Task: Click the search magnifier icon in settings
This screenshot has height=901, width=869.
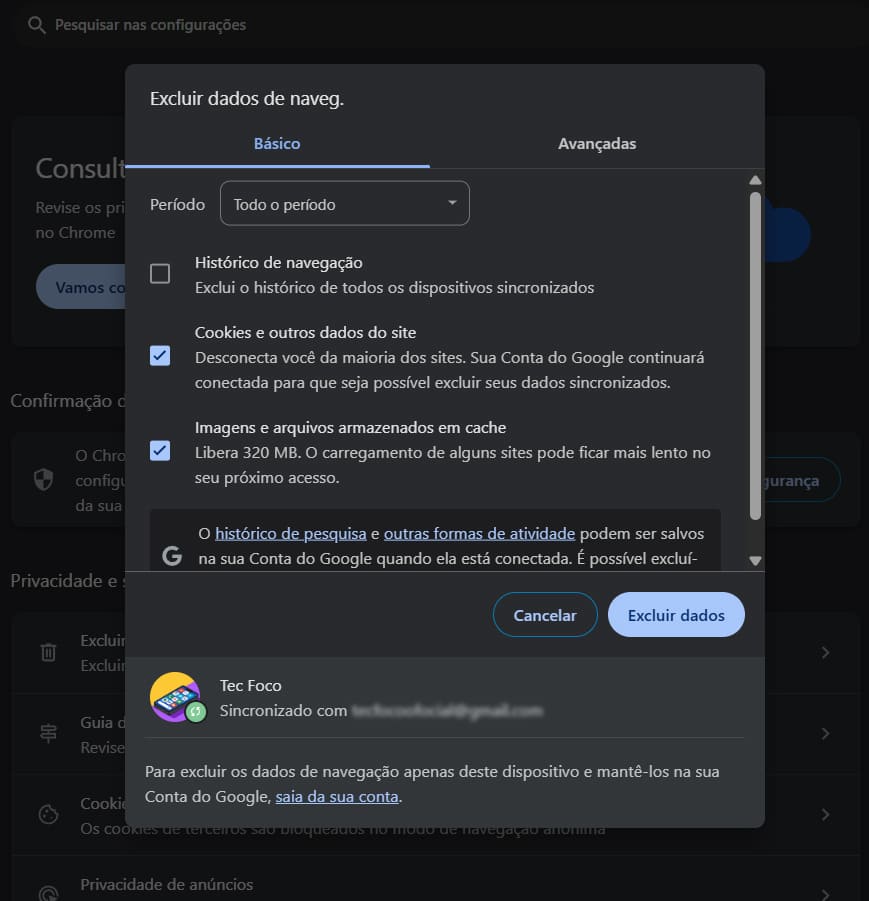Action: (37, 25)
